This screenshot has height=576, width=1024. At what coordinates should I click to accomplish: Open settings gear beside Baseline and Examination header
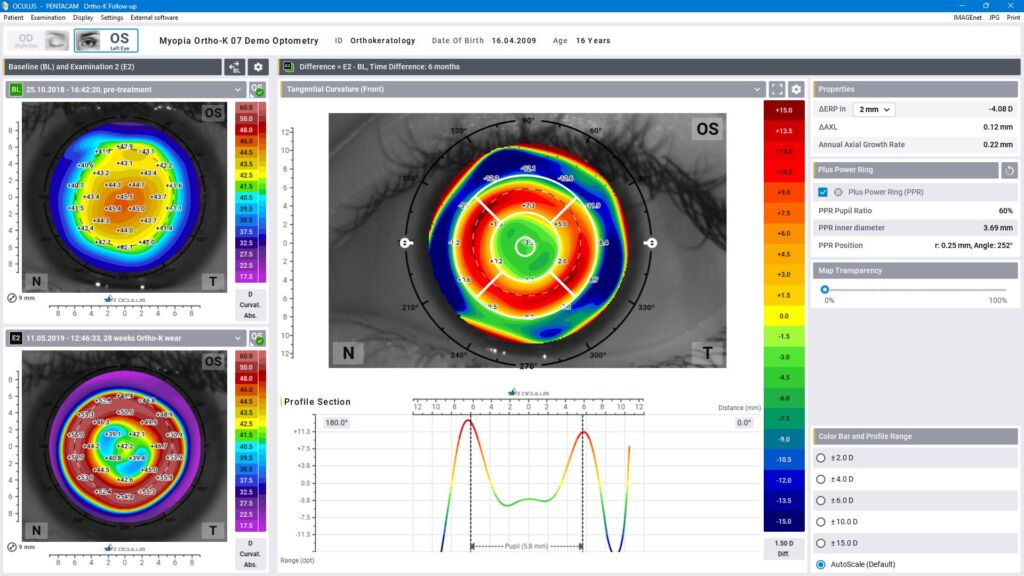pyautogui.click(x=258, y=67)
